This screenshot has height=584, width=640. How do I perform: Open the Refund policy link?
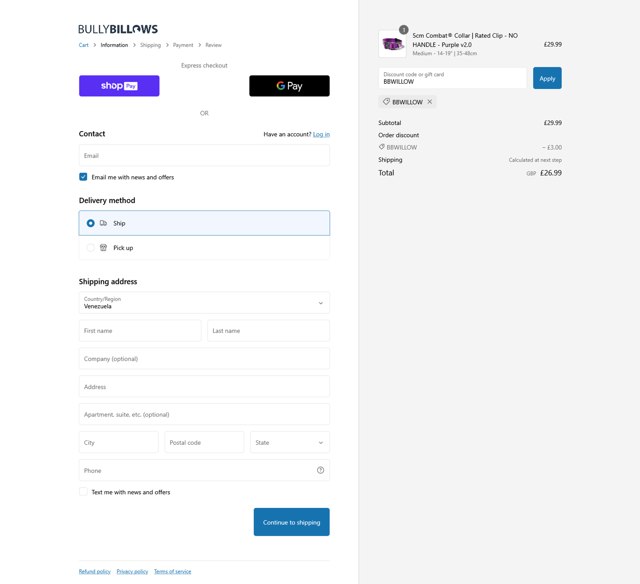pyautogui.click(x=95, y=571)
